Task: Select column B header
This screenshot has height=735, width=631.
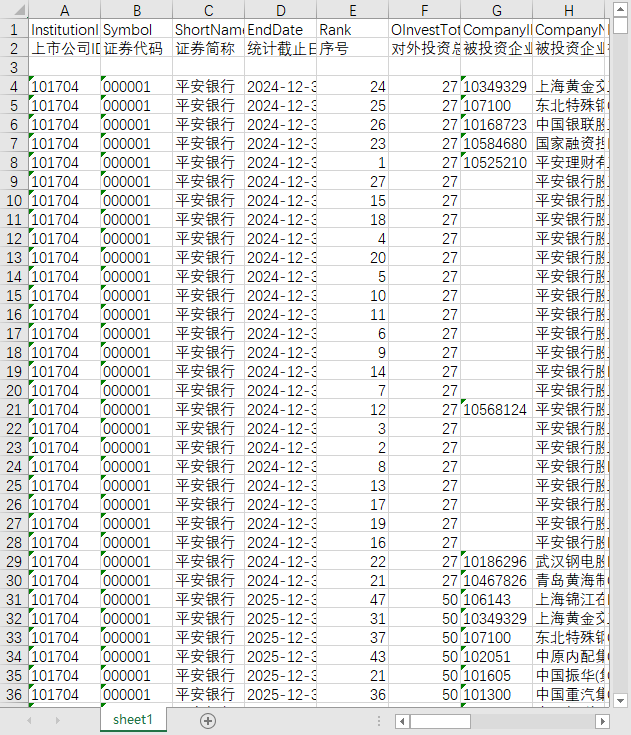Action: point(136,10)
